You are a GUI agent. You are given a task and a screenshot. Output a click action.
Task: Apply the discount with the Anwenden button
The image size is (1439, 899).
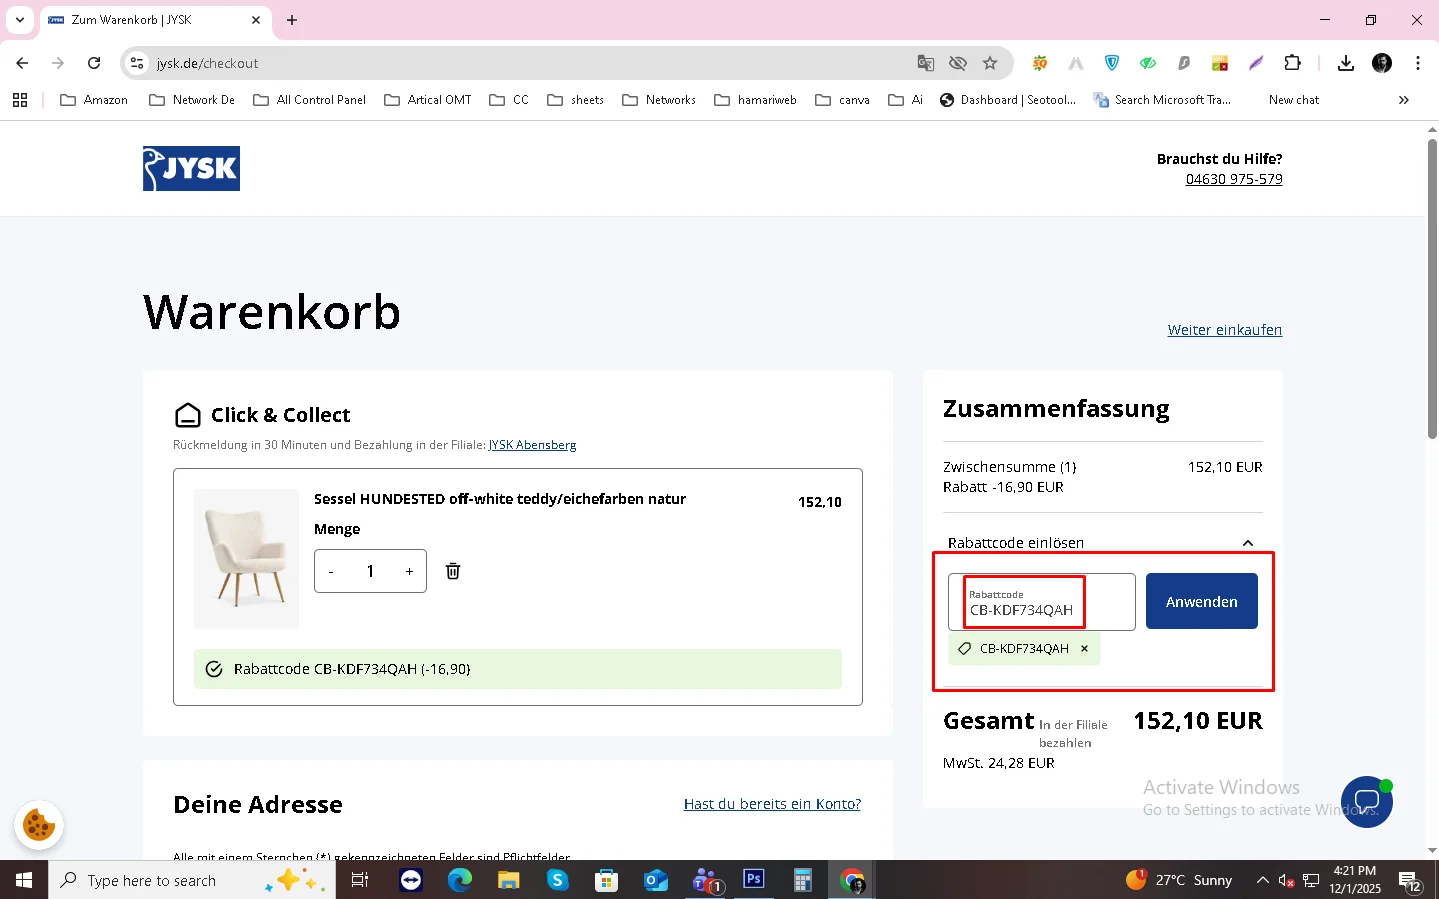(x=1201, y=601)
